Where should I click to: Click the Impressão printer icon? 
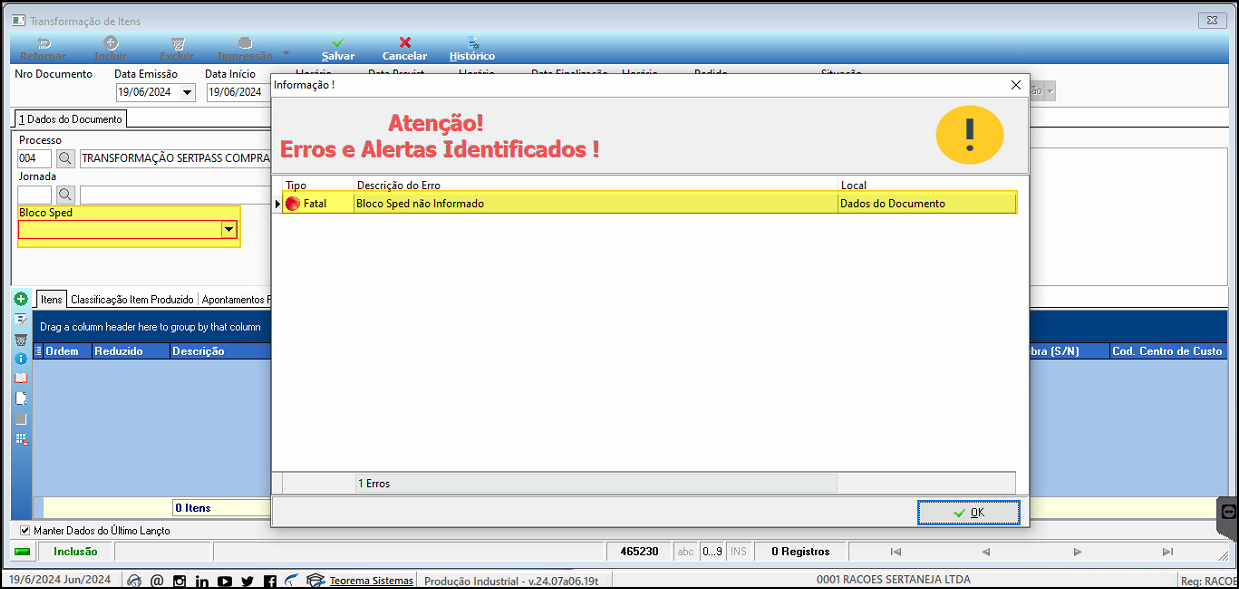245,49
